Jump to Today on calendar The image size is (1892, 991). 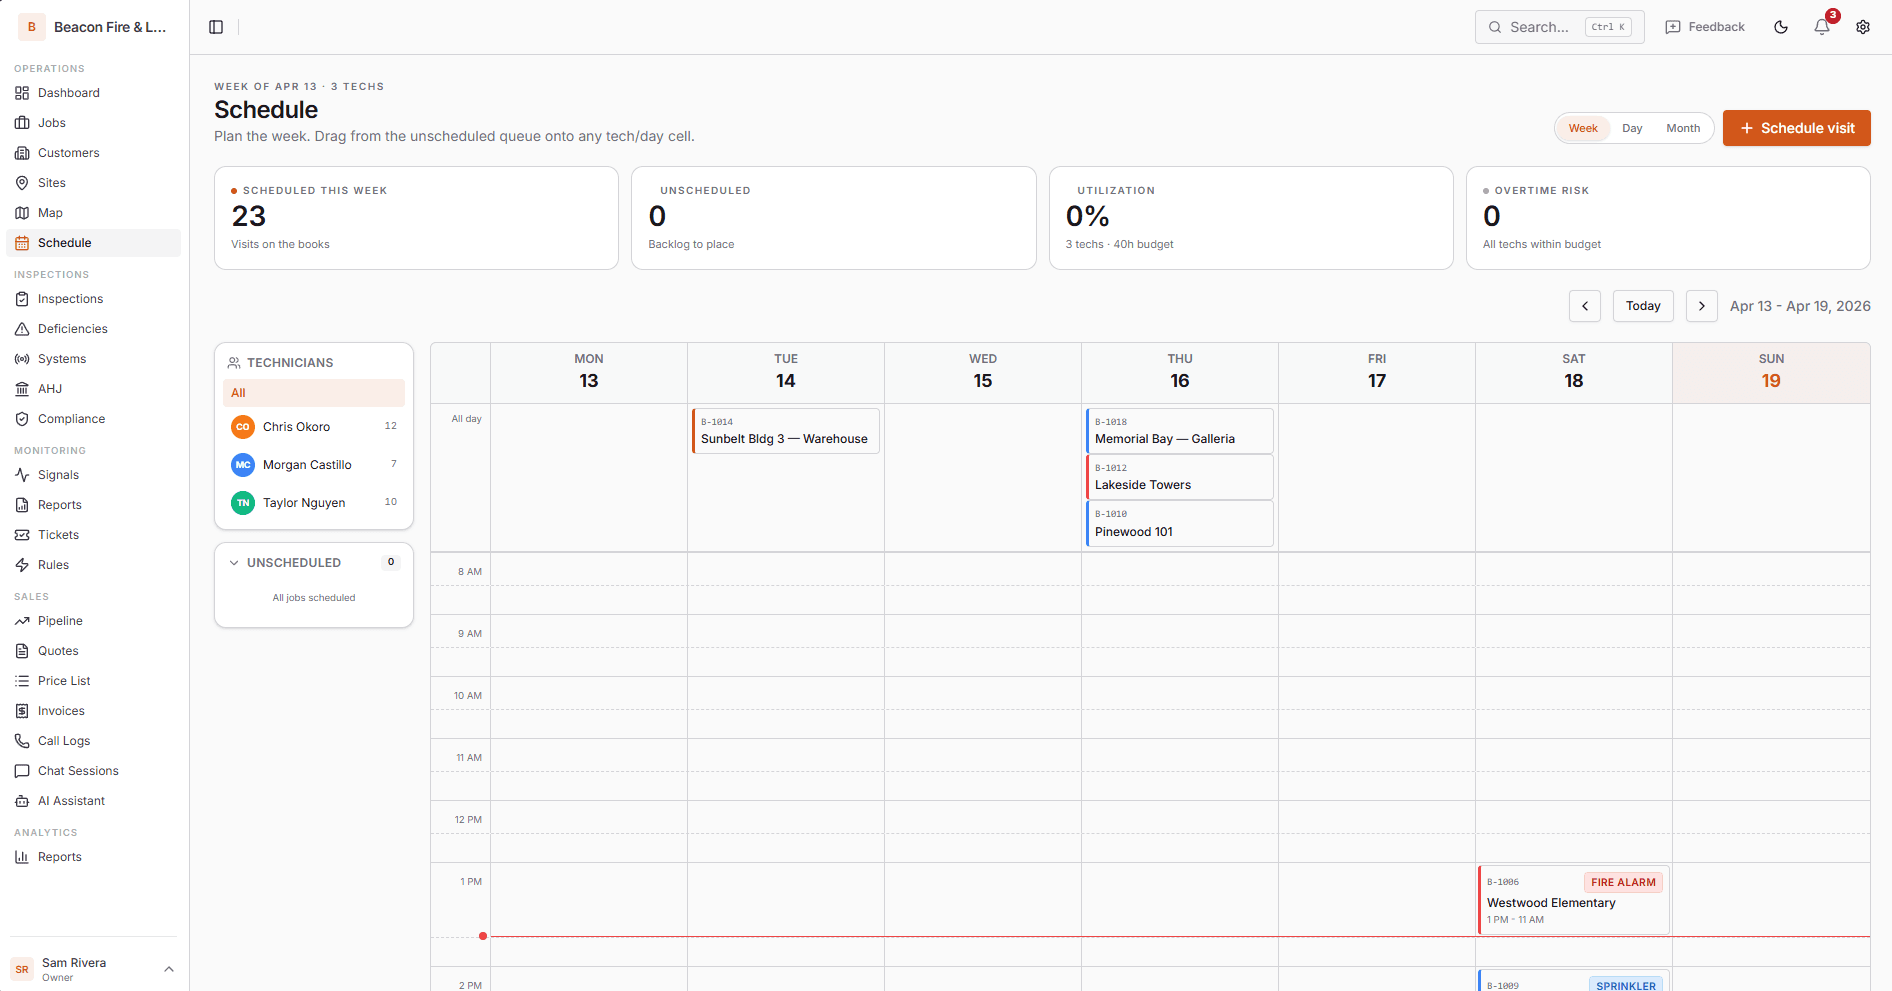pos(1643,306)
